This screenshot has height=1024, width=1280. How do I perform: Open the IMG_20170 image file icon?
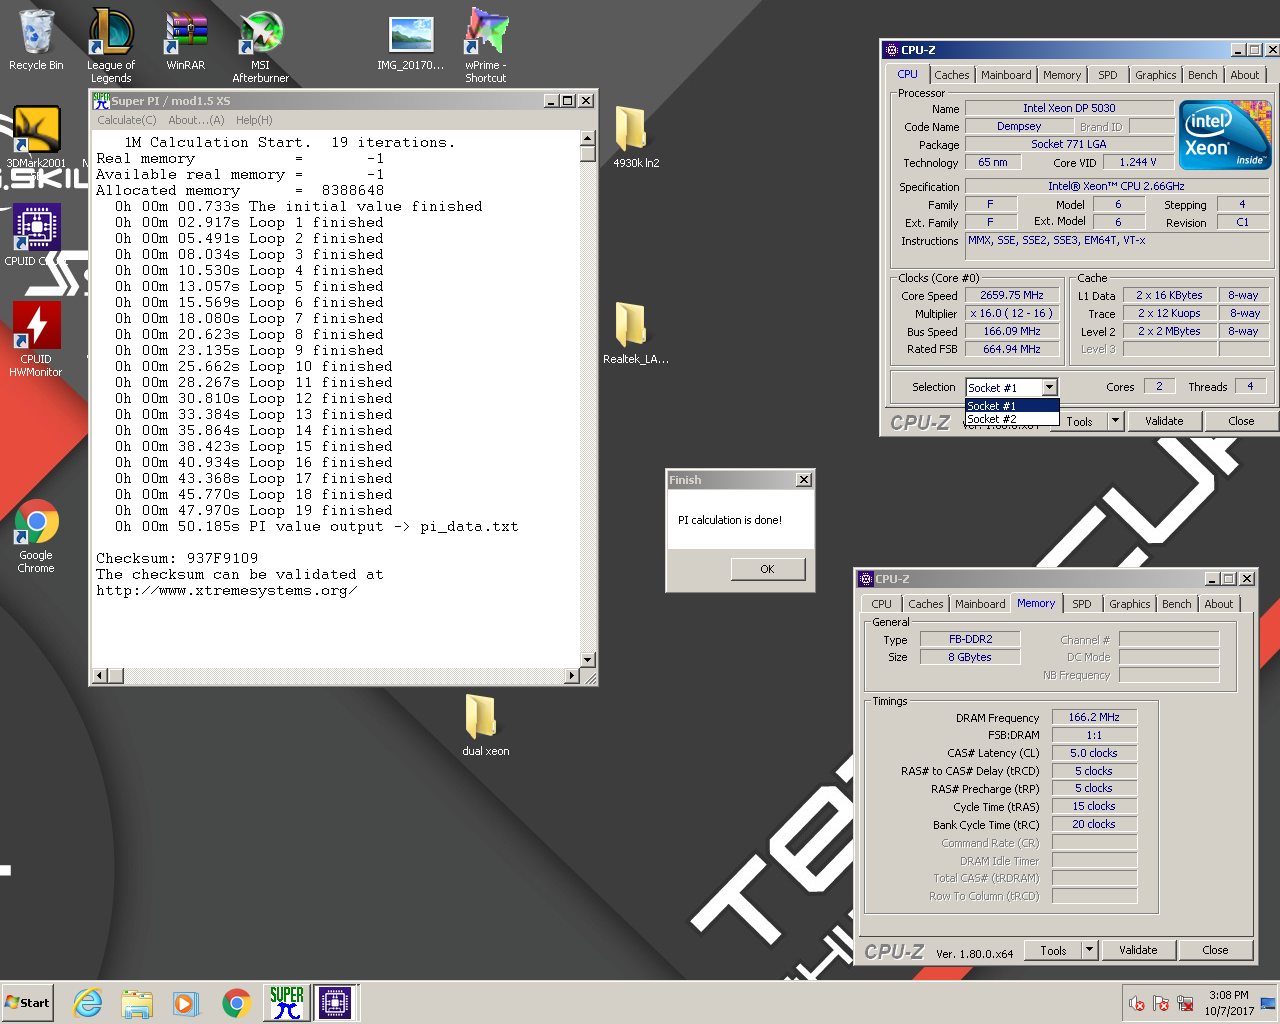click(x=411, y=42)
